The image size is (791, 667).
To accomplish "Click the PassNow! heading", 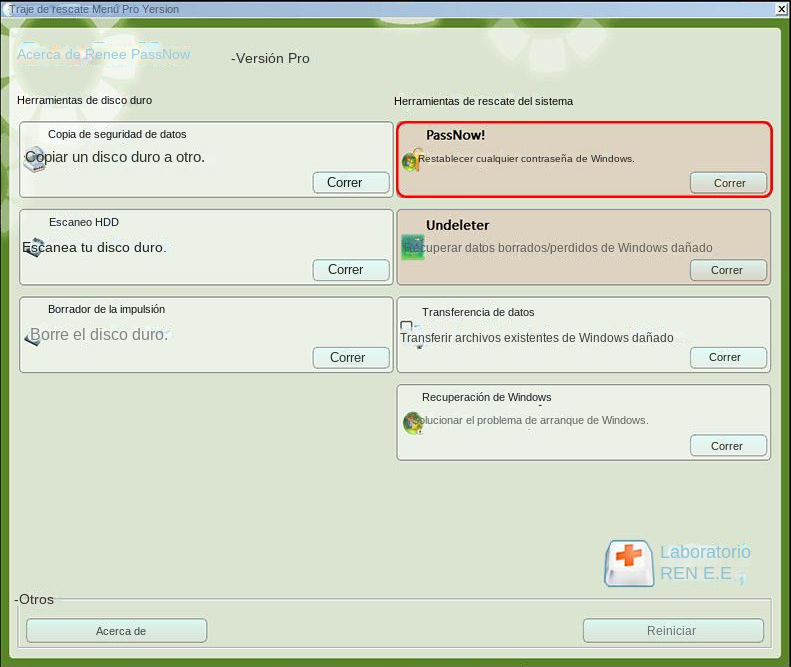I will [456, 135].
